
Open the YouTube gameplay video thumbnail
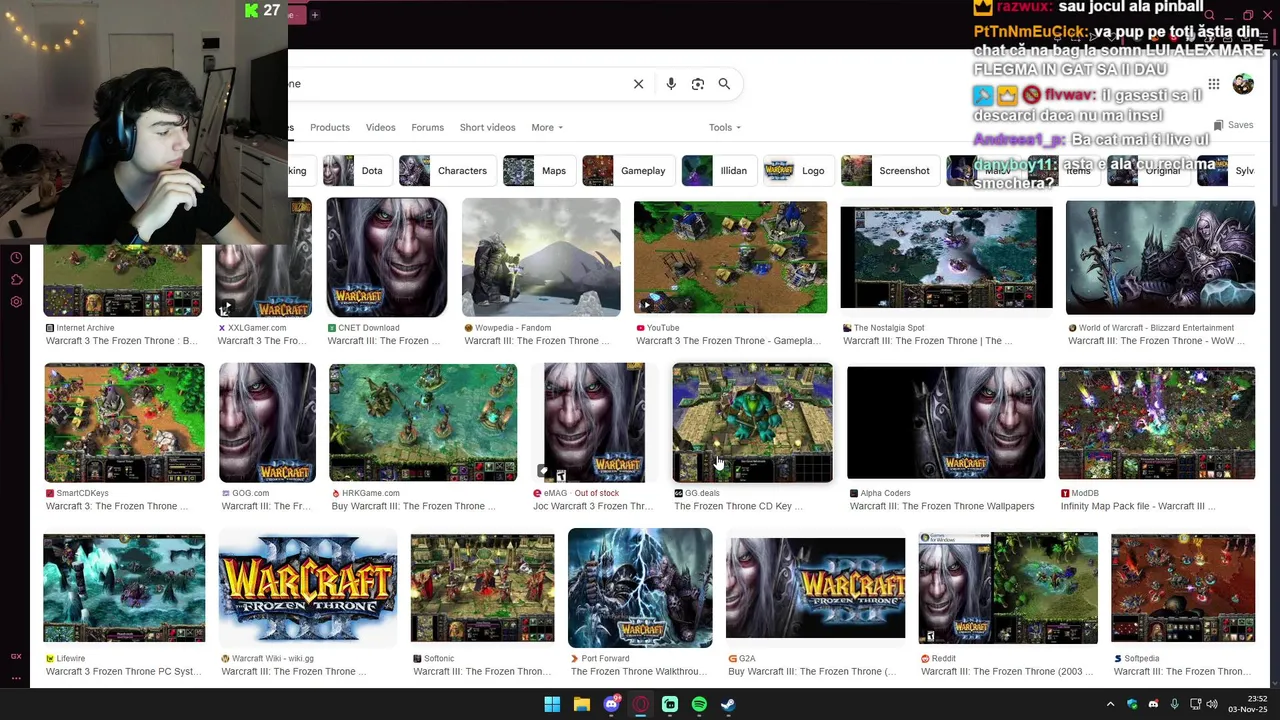[730, 257]
